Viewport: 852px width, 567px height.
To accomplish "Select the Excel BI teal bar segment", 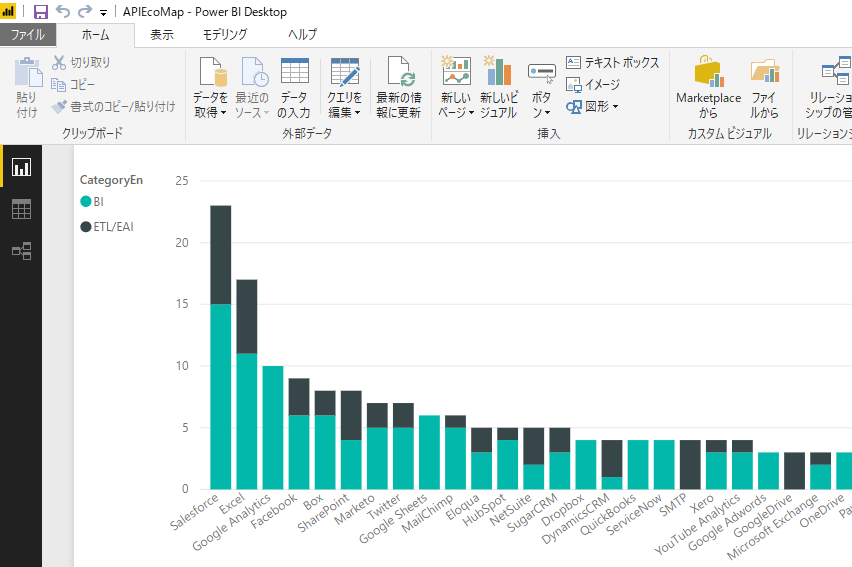I will point(247,421).
